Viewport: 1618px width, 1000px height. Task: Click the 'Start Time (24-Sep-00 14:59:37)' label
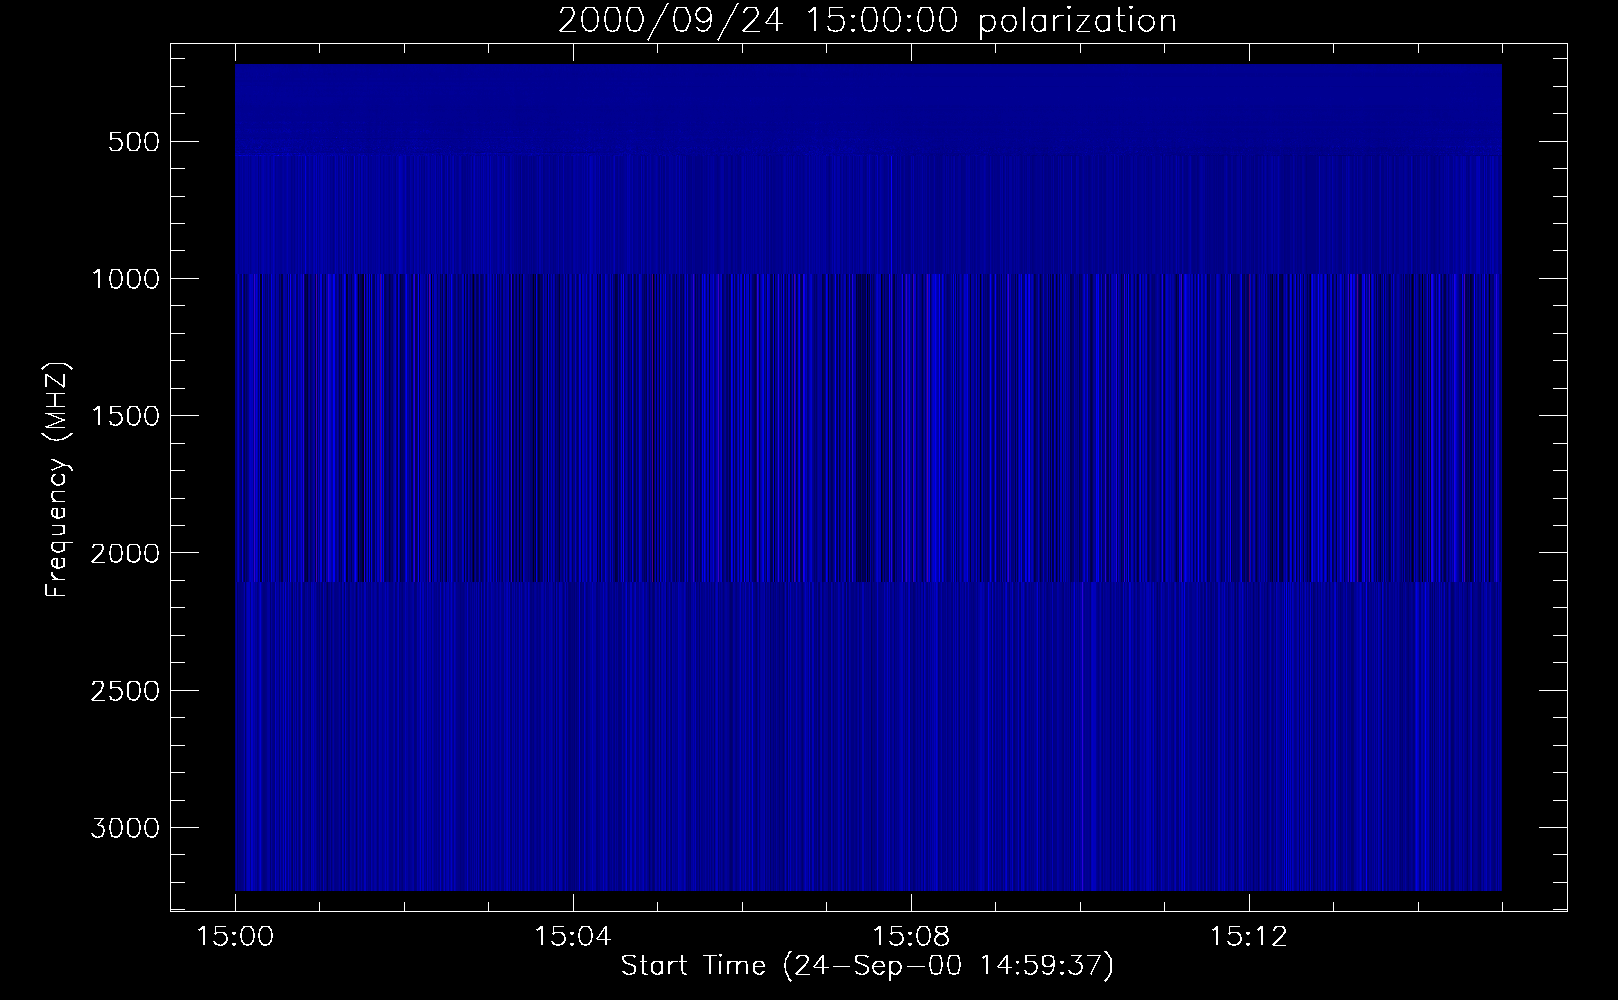tap(867, 966)
